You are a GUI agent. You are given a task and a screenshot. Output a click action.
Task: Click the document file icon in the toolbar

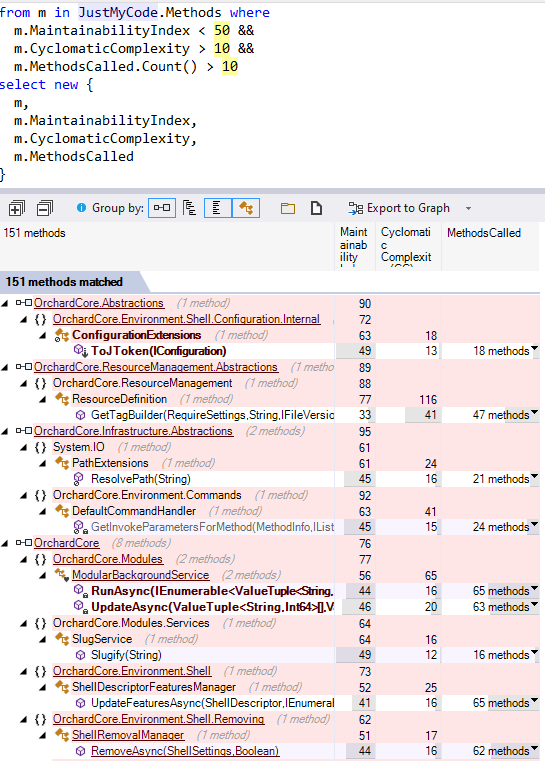pos(316,208)
